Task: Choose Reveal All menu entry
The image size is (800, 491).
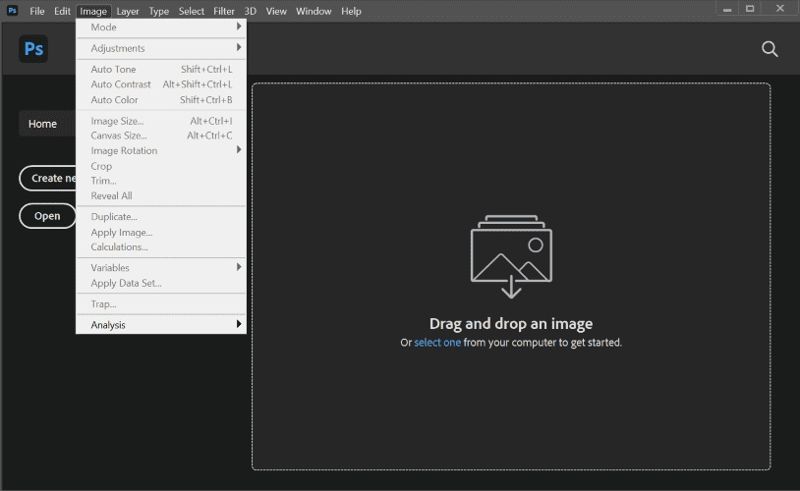Action: click(161, 195)
